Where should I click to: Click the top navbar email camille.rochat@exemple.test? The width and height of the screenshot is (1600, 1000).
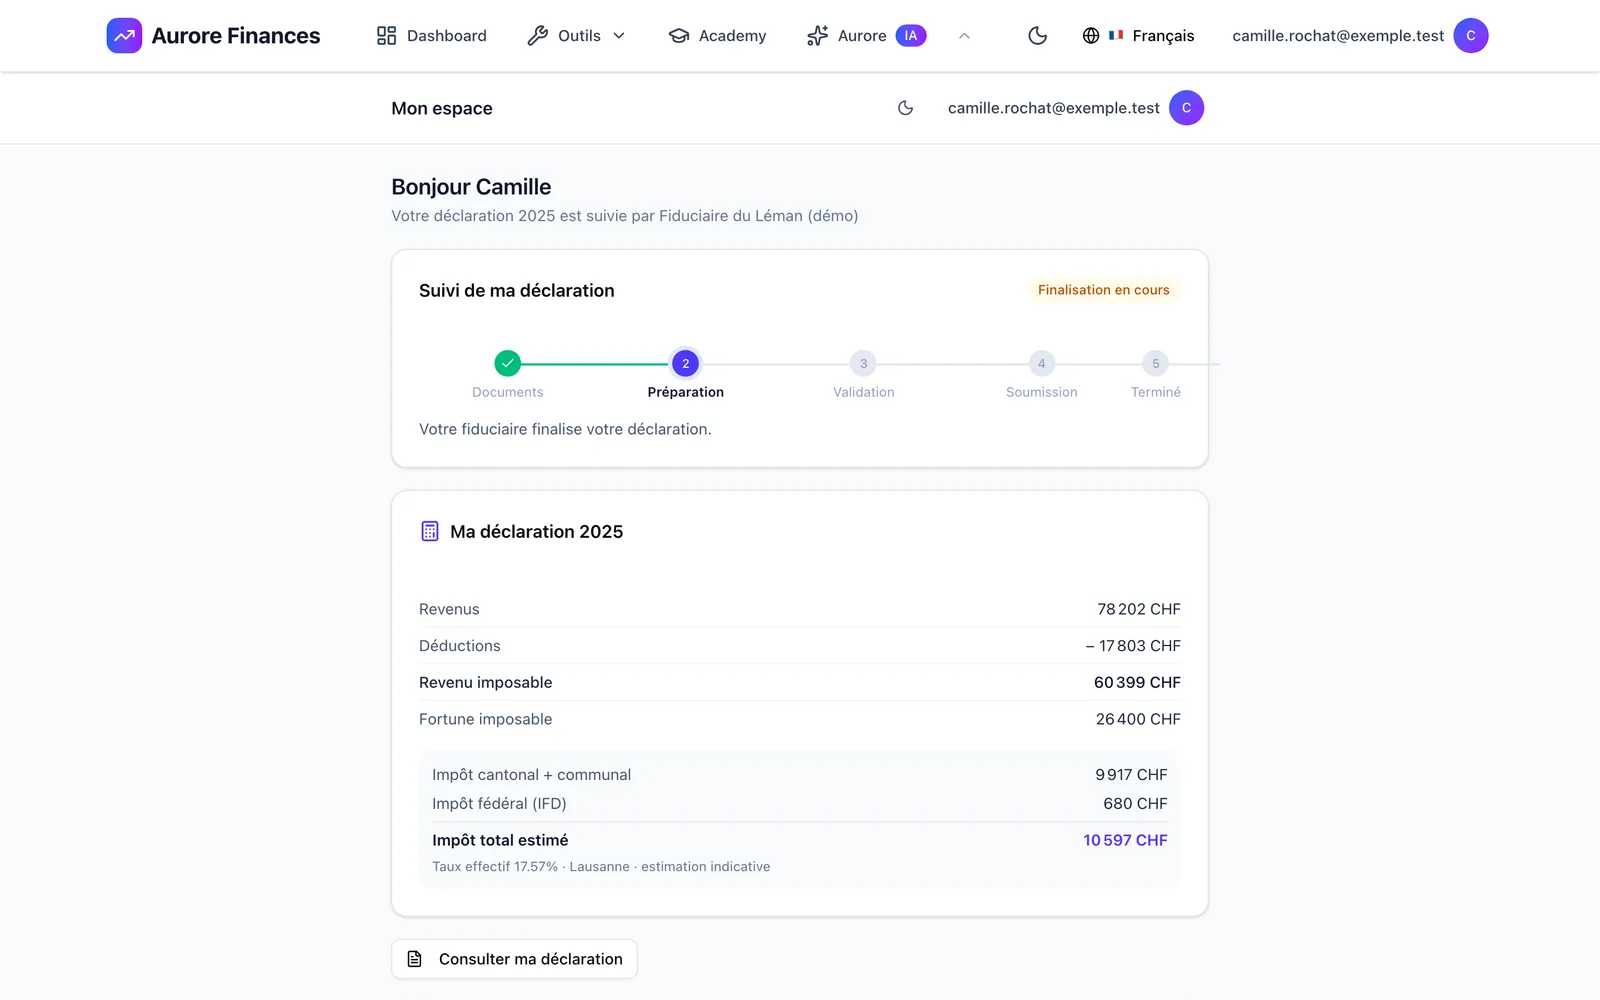click(1338, 36)
